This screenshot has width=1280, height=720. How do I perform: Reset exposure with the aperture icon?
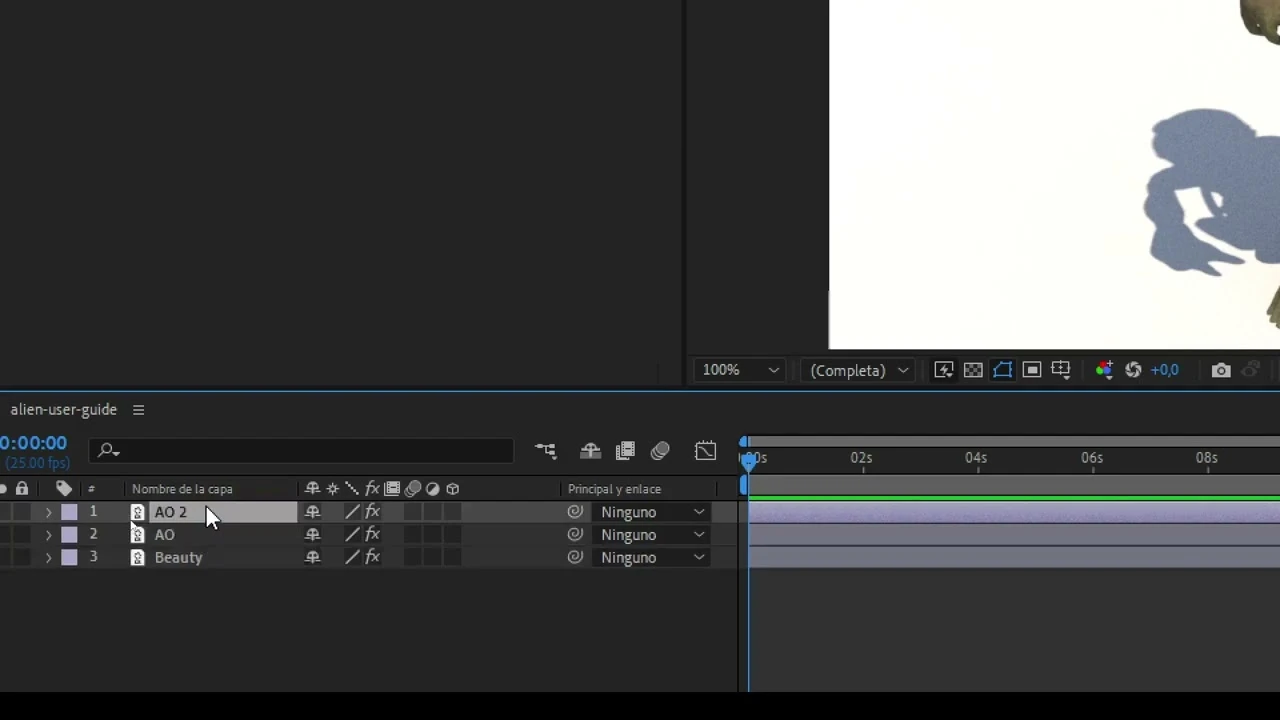[1133, 370]
